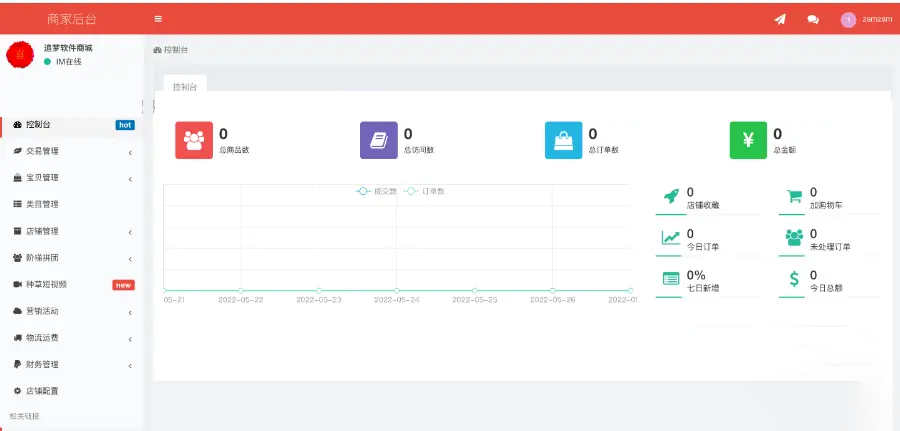Viewport: 900px width, 431px height.
Task: Click the paper plane icon in header
Action: pyautogui.click(x=780, y=19)
